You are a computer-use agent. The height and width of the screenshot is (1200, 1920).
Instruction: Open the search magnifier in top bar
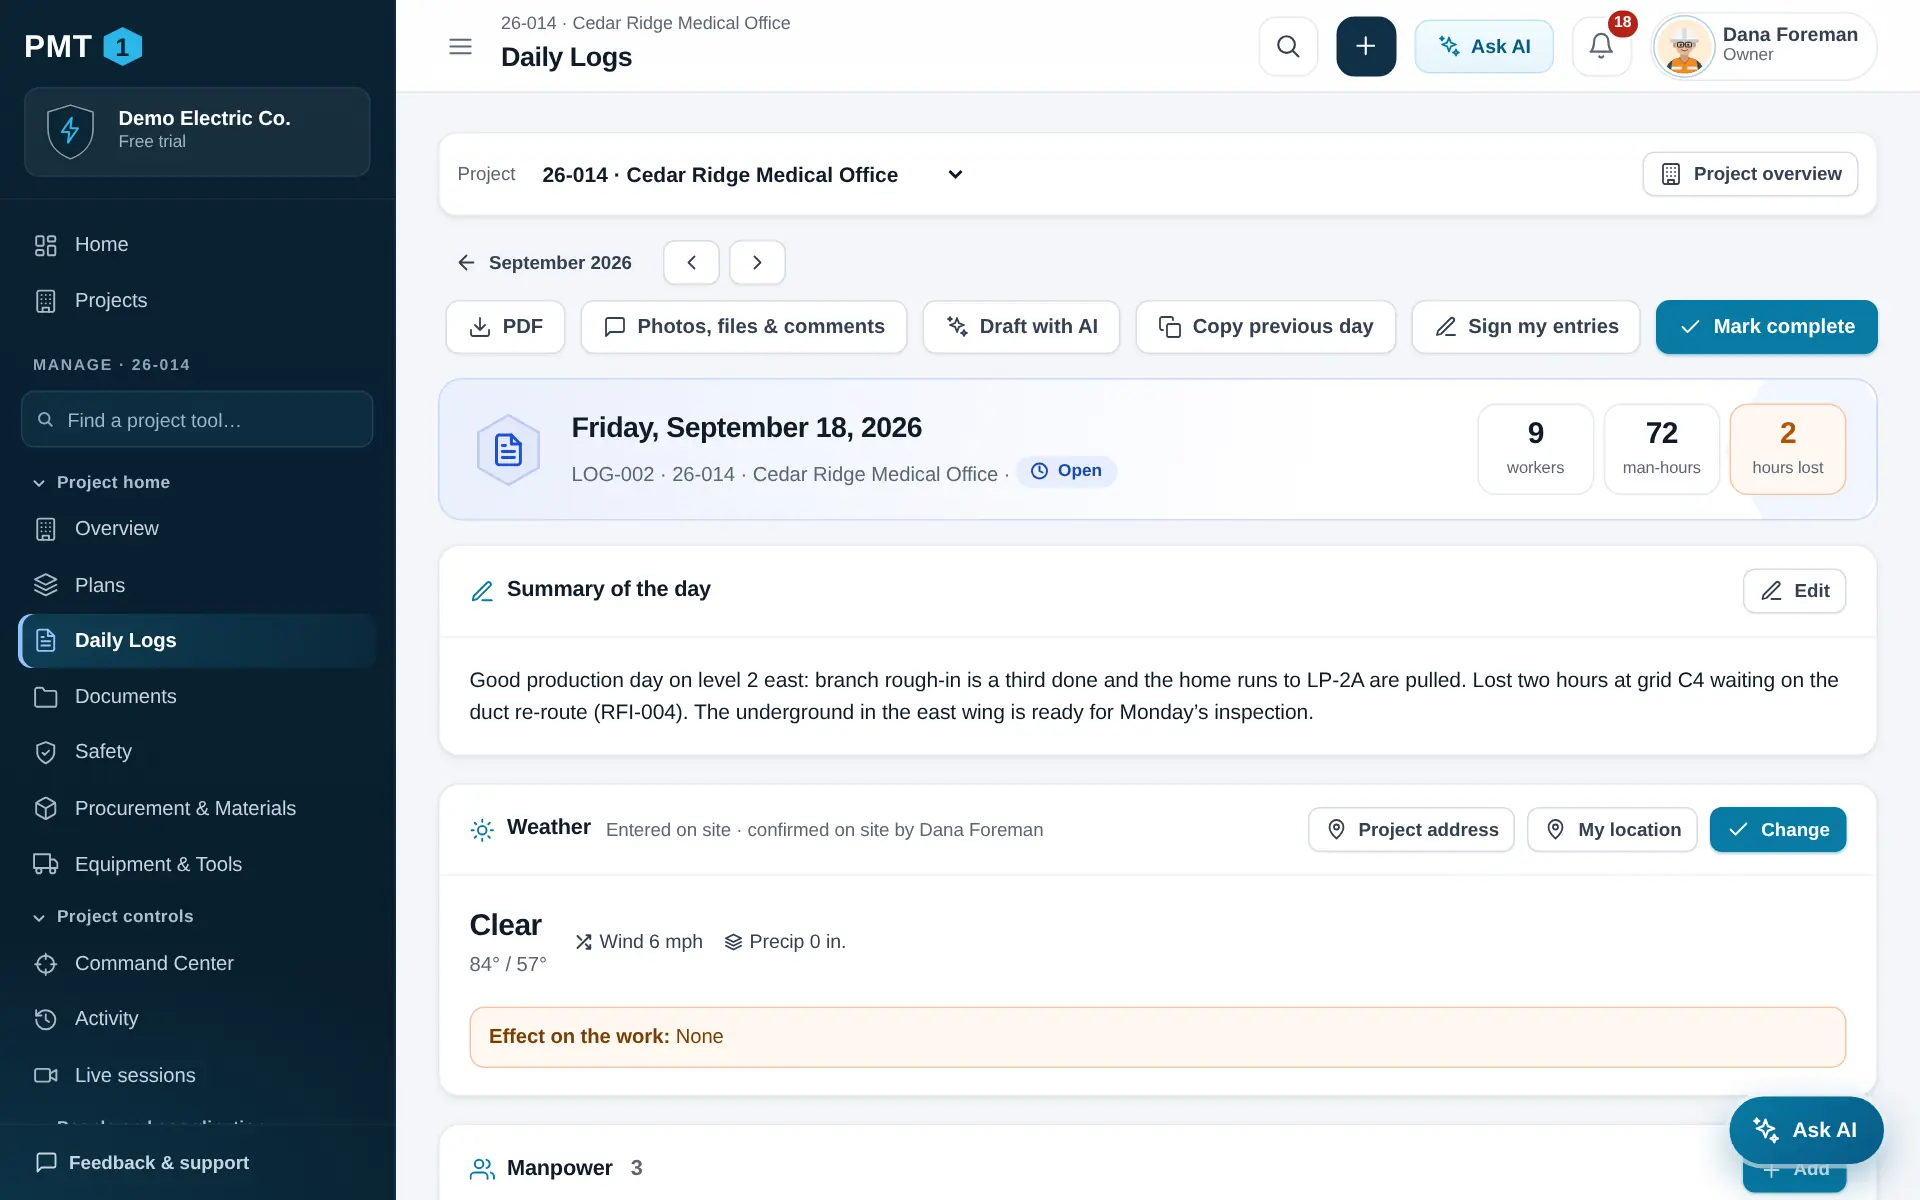1288,46
